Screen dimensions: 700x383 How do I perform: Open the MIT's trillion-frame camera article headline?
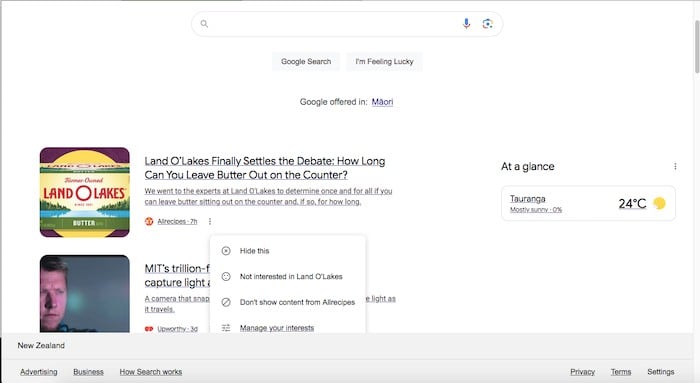177,275
